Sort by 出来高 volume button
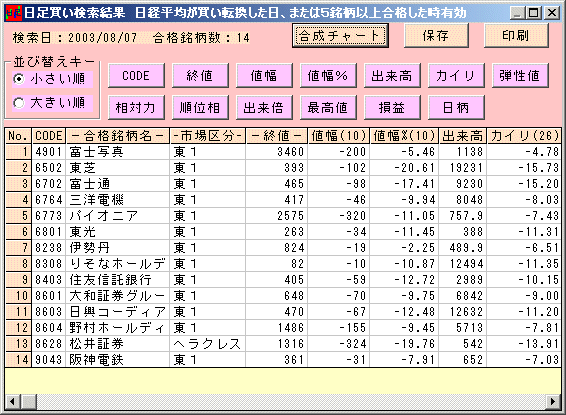566x415 pixels. tap(392, 76)
